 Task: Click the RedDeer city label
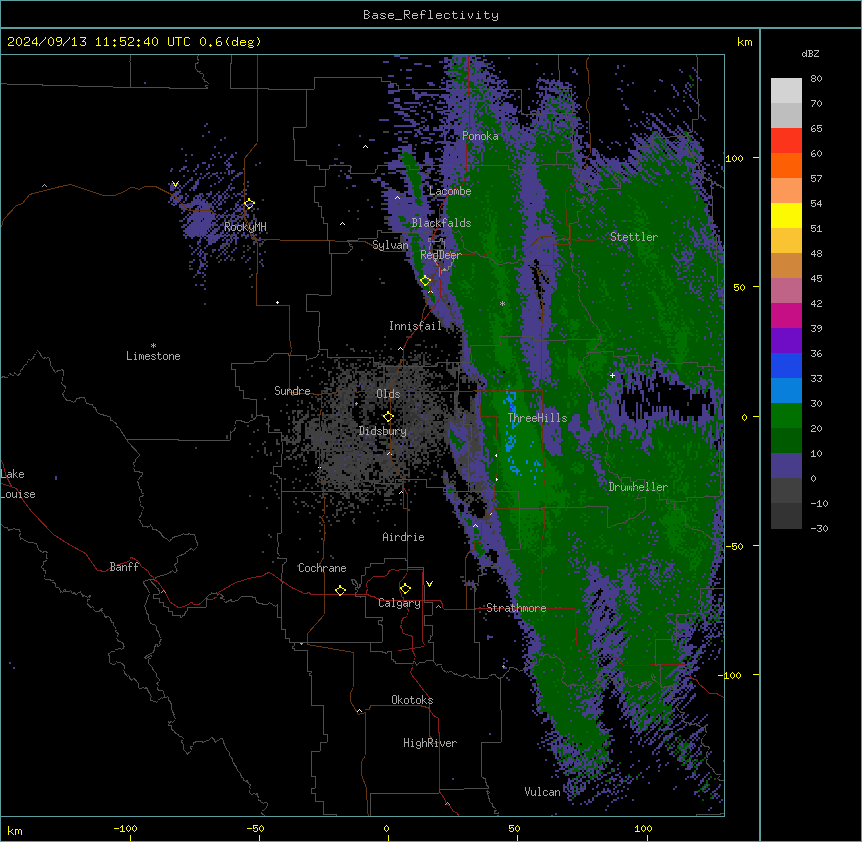click(x=441, y=255)
